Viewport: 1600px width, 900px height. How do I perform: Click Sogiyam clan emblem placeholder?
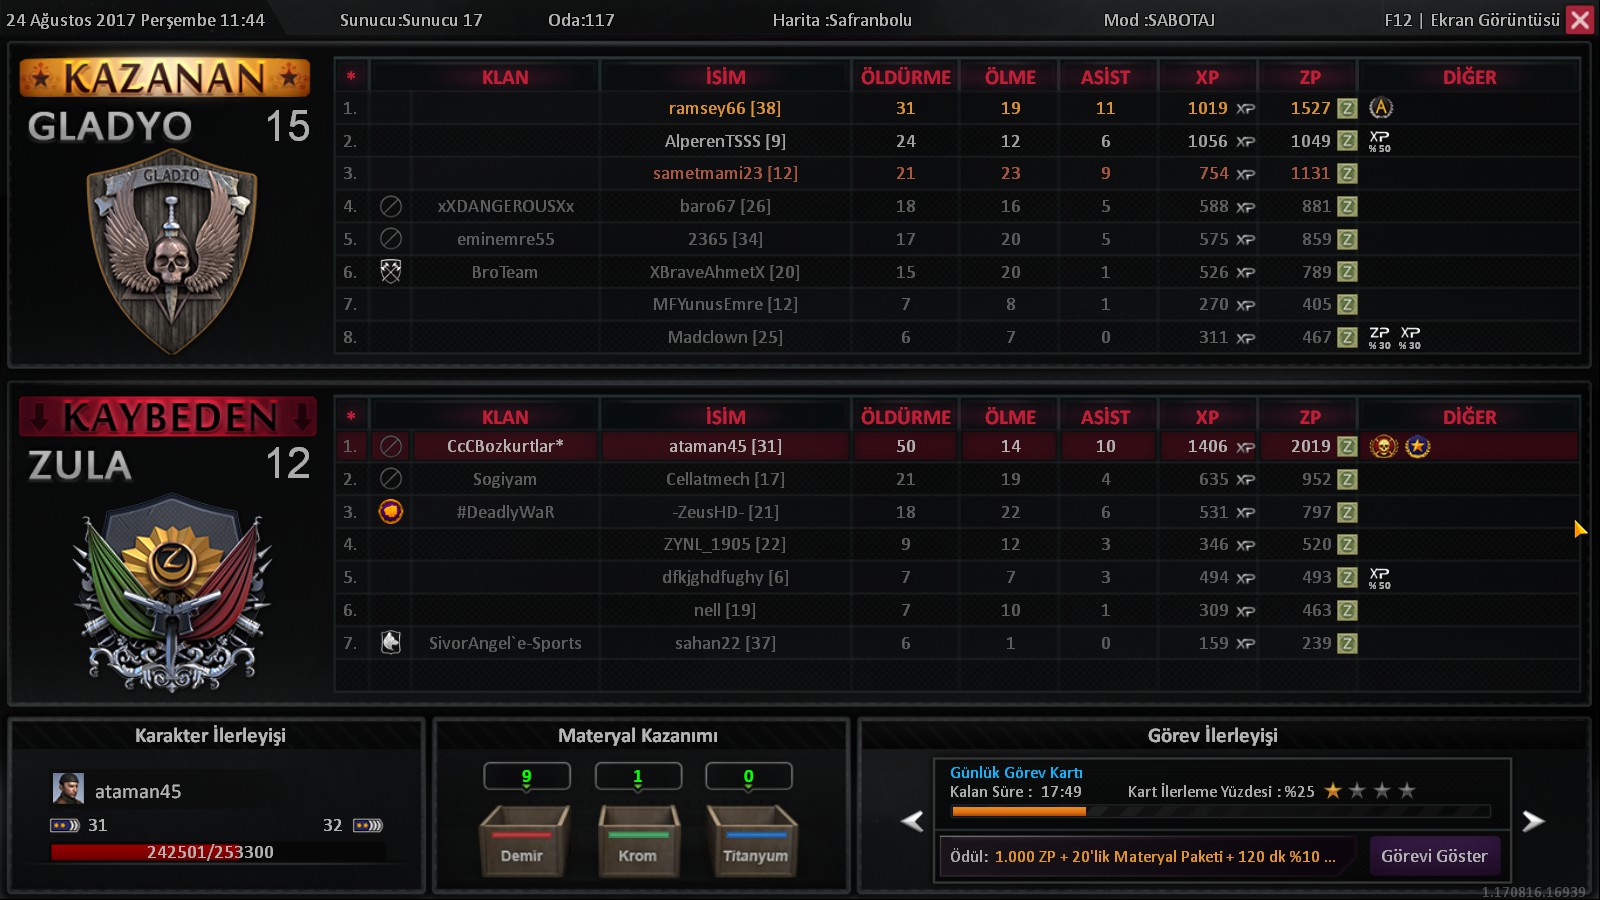(391, 479)
